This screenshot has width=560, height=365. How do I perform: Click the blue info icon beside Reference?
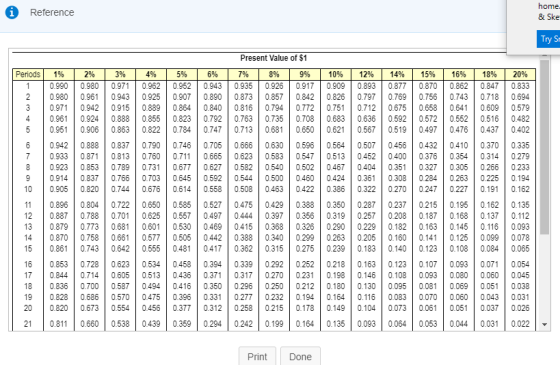click(12, 12)
